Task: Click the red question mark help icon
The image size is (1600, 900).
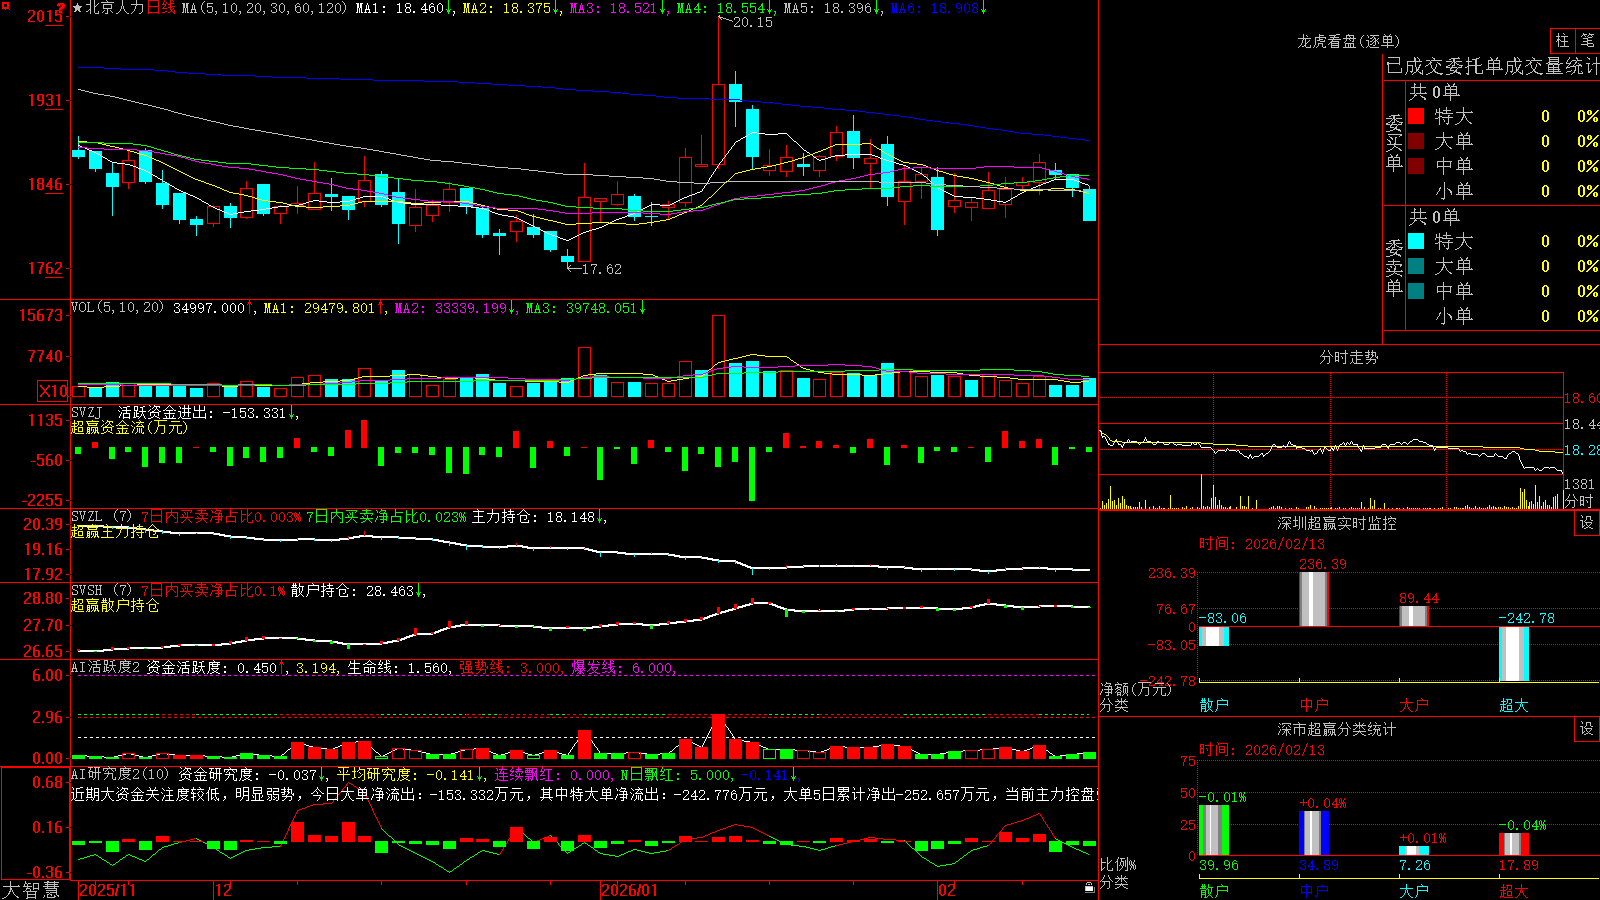Action: [63, 7]
